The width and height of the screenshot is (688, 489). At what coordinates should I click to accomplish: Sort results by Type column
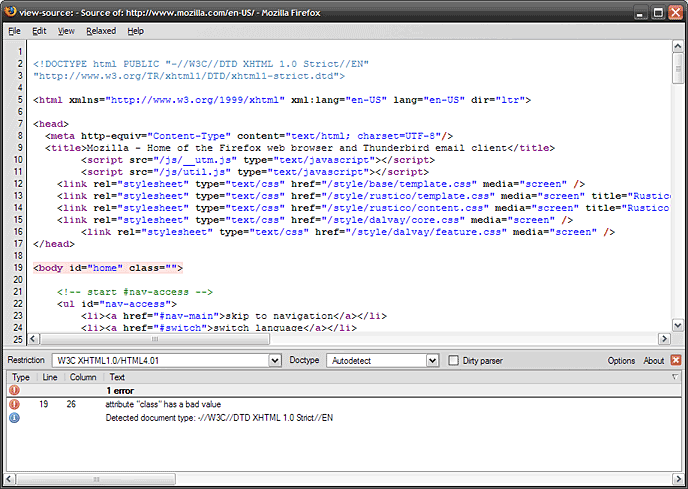21,377
